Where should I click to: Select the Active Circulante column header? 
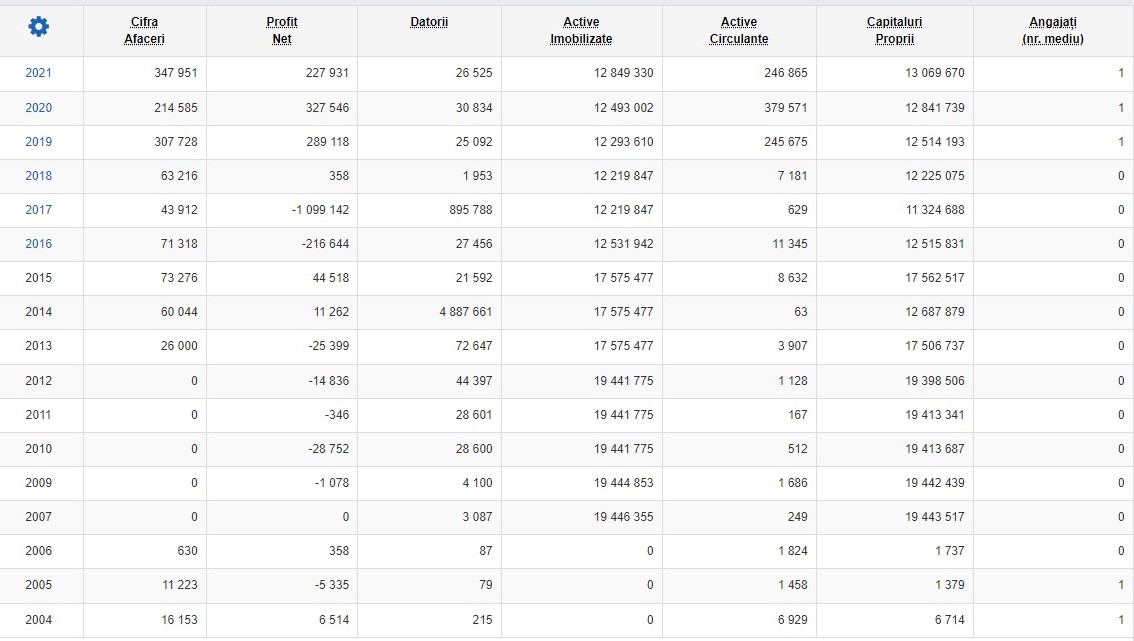(738, 30)
